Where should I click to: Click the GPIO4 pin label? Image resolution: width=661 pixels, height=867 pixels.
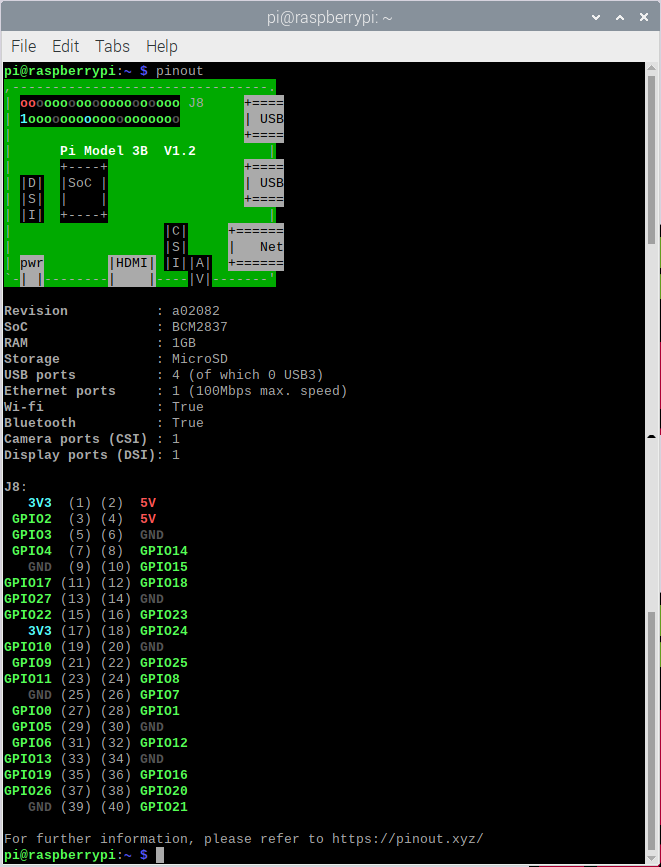(32, 551)
